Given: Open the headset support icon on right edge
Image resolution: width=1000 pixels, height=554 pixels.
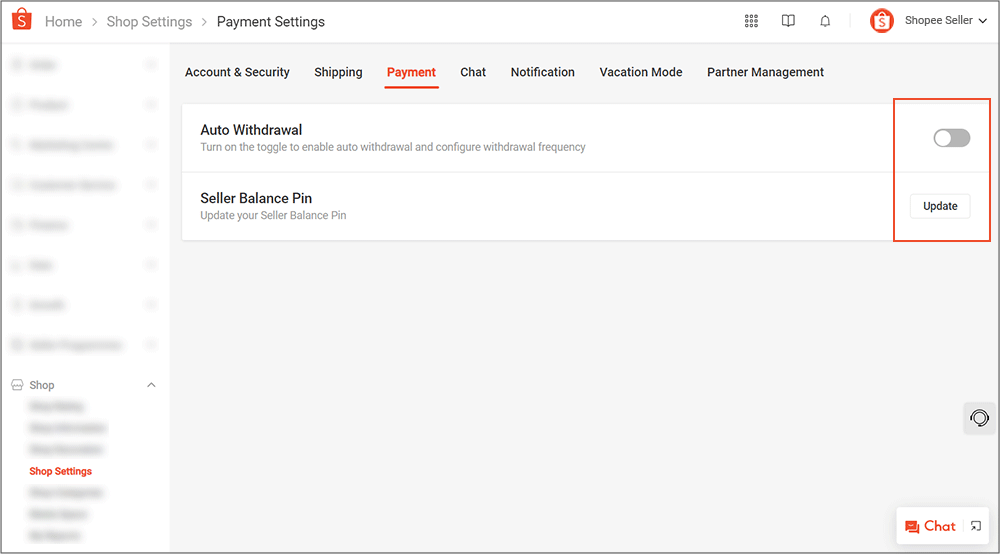Looking at the screenshot, I should 980,418.
